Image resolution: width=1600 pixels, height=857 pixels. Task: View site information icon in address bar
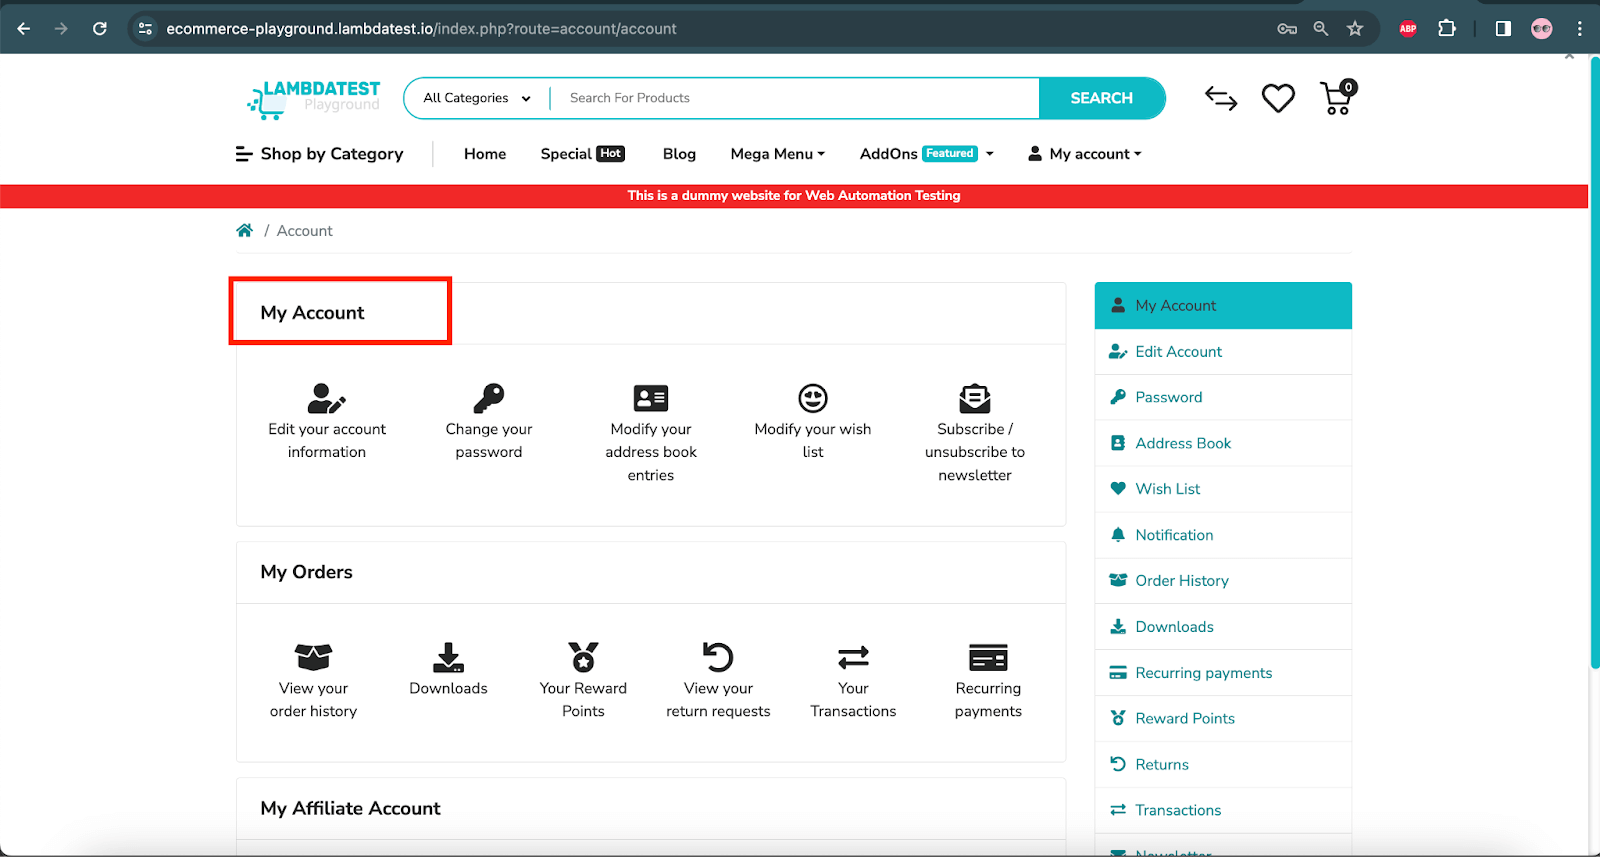pos(146,29)
